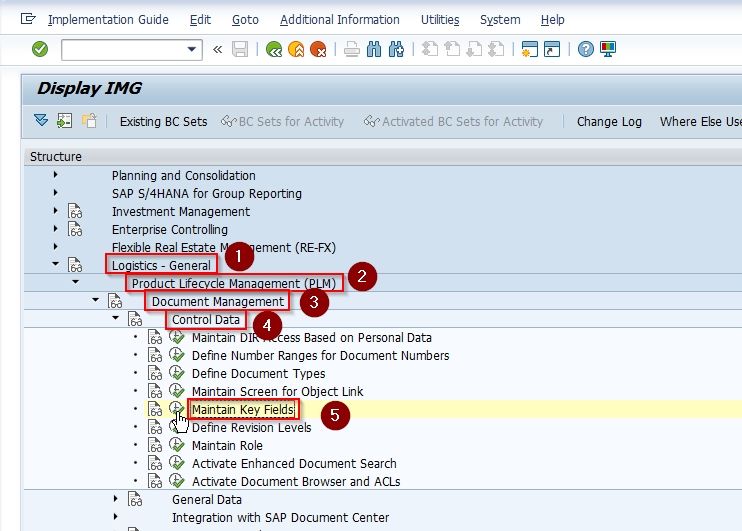The height and width of the screenshot is (531, 742).
Task: Open documentation icon for Define Revision Levels
Action: (155, 427)
